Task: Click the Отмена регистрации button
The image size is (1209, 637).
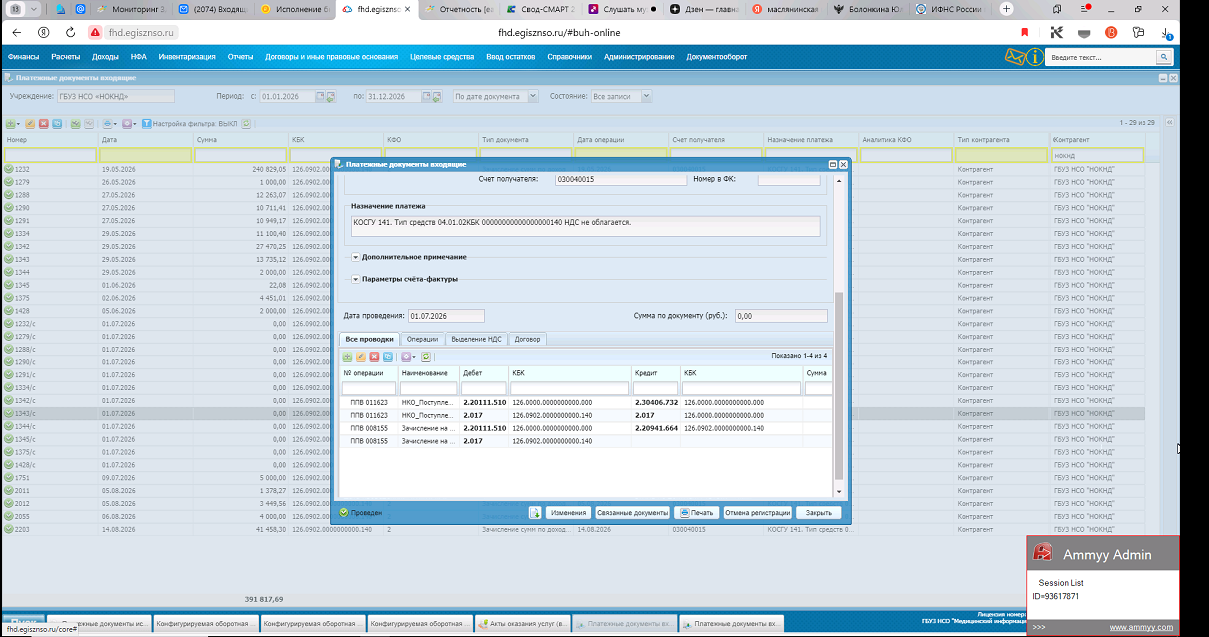Action: pyautogui.click(x=758, y=512)
